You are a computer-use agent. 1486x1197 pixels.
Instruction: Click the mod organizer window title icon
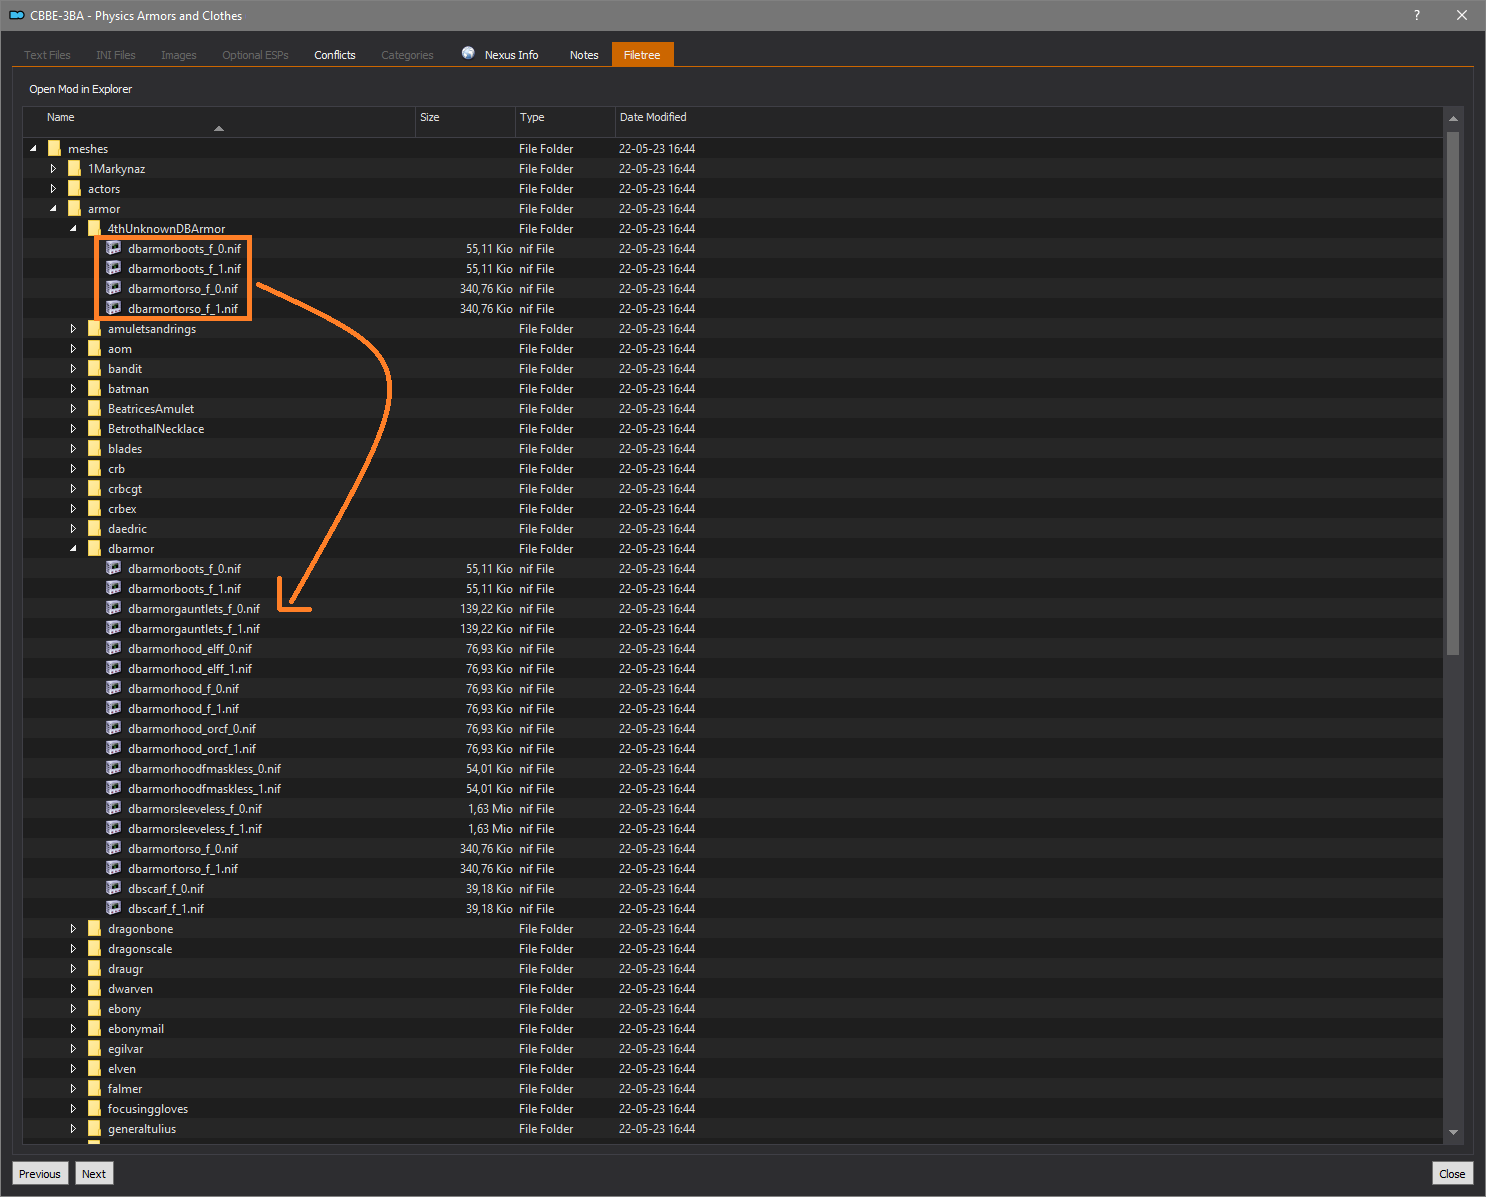pos(16,15)
